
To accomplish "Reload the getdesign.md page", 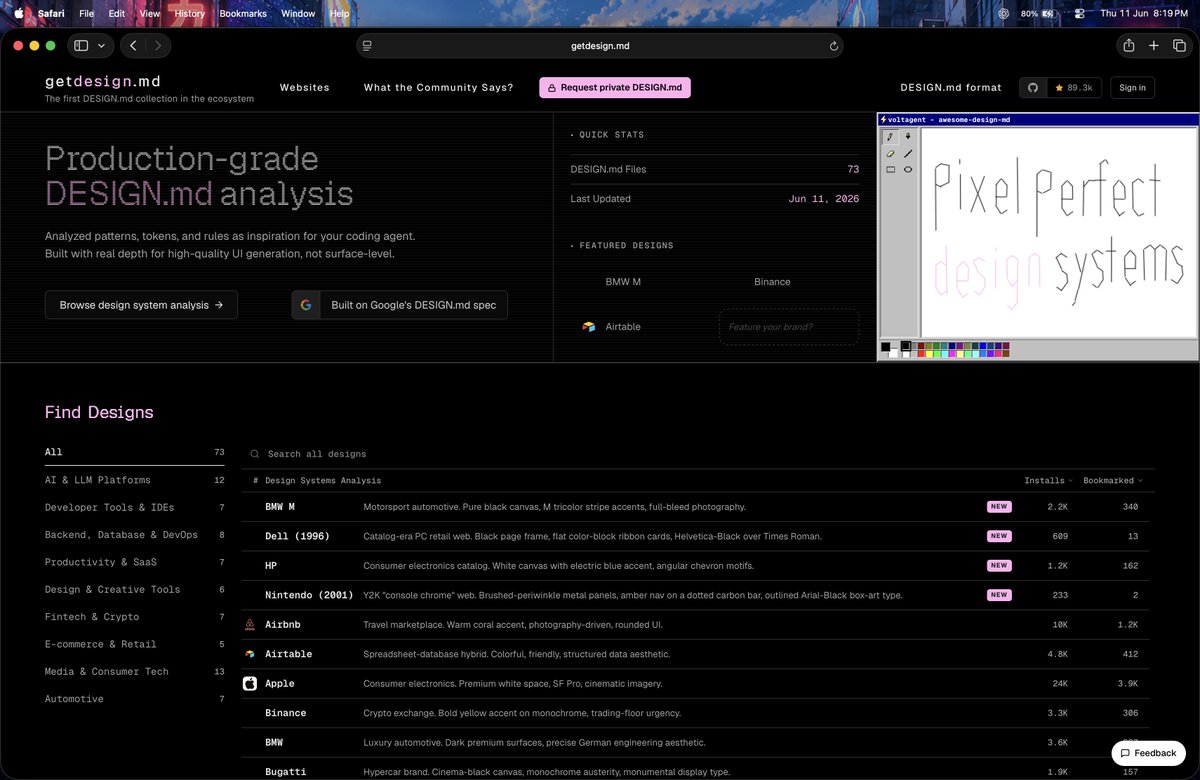I will [833, 46].
